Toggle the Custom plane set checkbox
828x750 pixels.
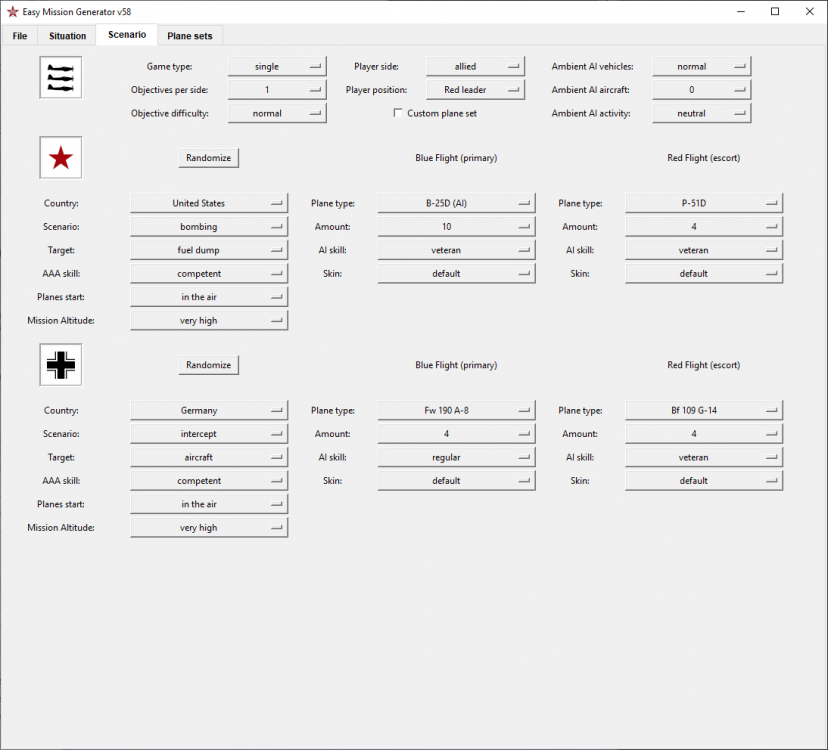pyautogui.click(x=398, y=113)
